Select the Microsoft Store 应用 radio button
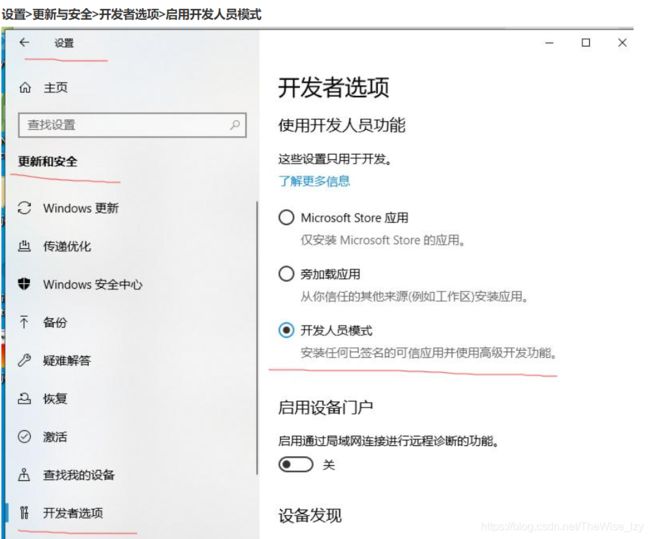 pyautogui.click(x=286, y=217)
